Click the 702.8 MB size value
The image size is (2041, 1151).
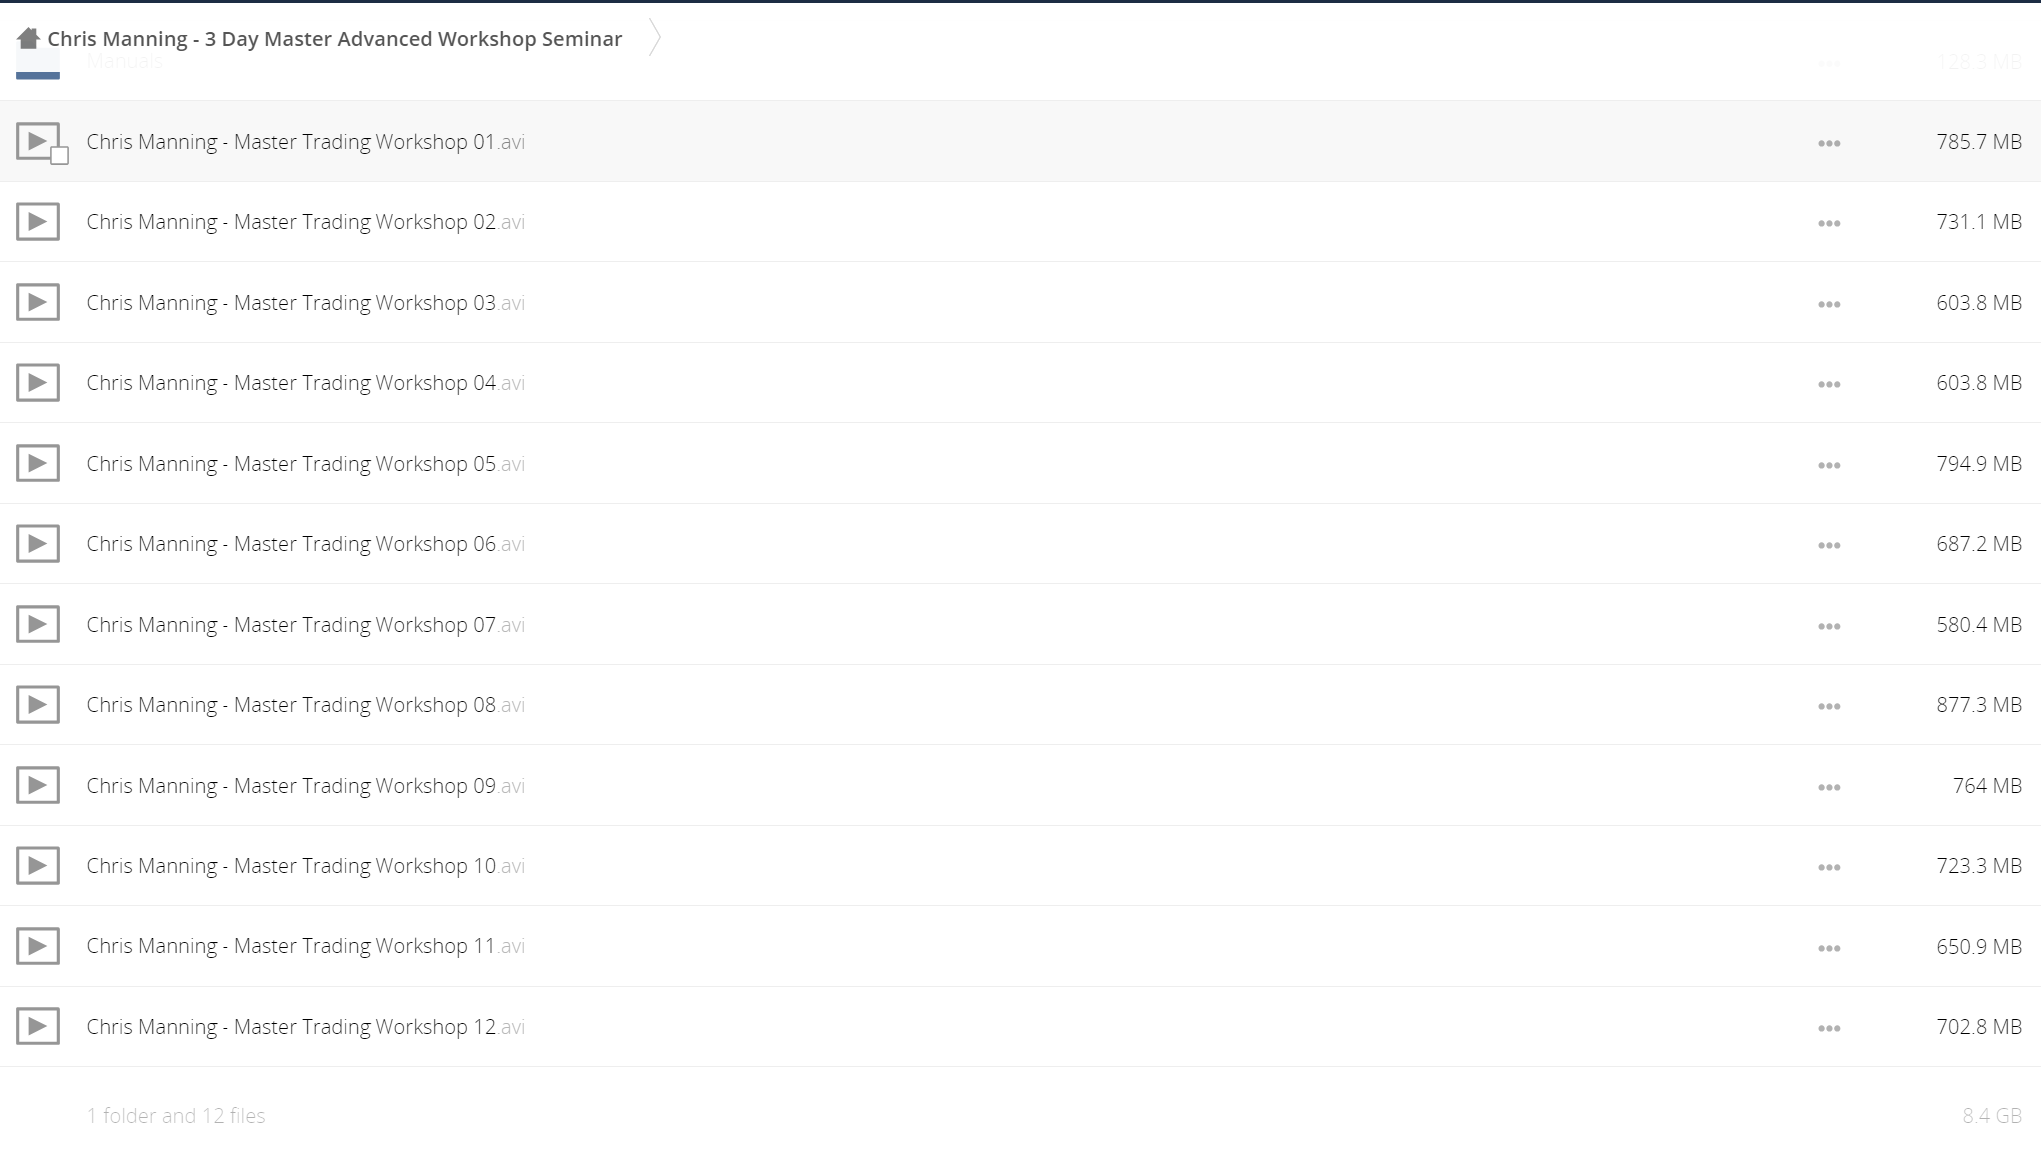[1979, 1027]
